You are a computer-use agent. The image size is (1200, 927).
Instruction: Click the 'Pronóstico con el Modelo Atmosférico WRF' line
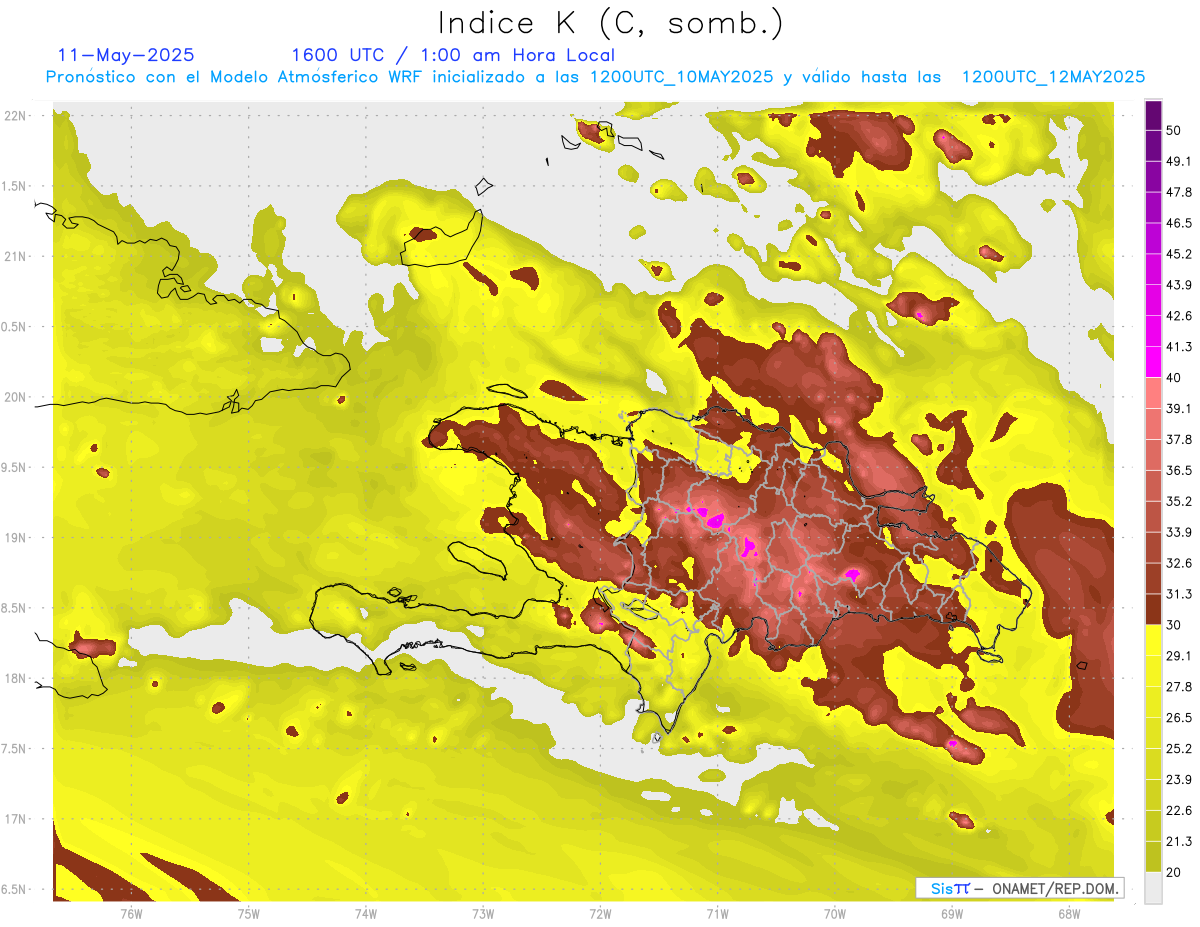(594, 77)
